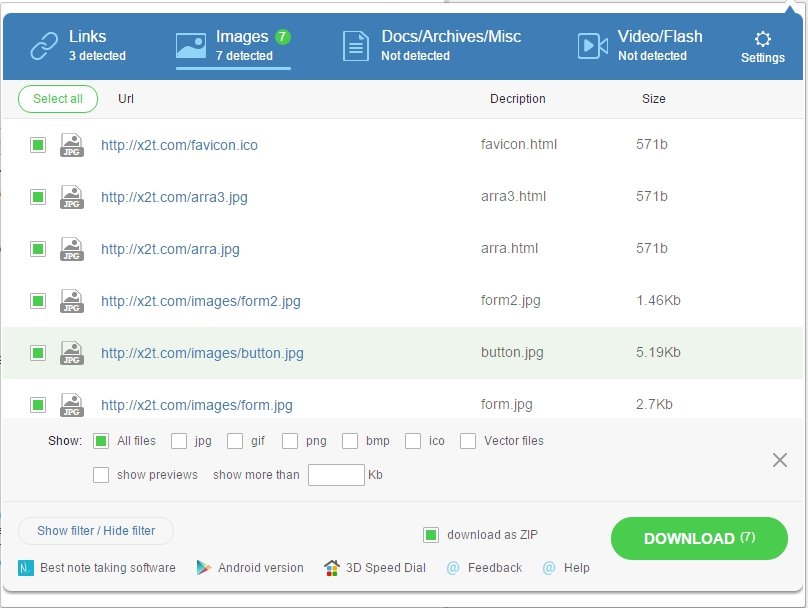808x608 pixels.
Task: Uncheck the form.jpg row checkbox
Action: click(38, 405)
